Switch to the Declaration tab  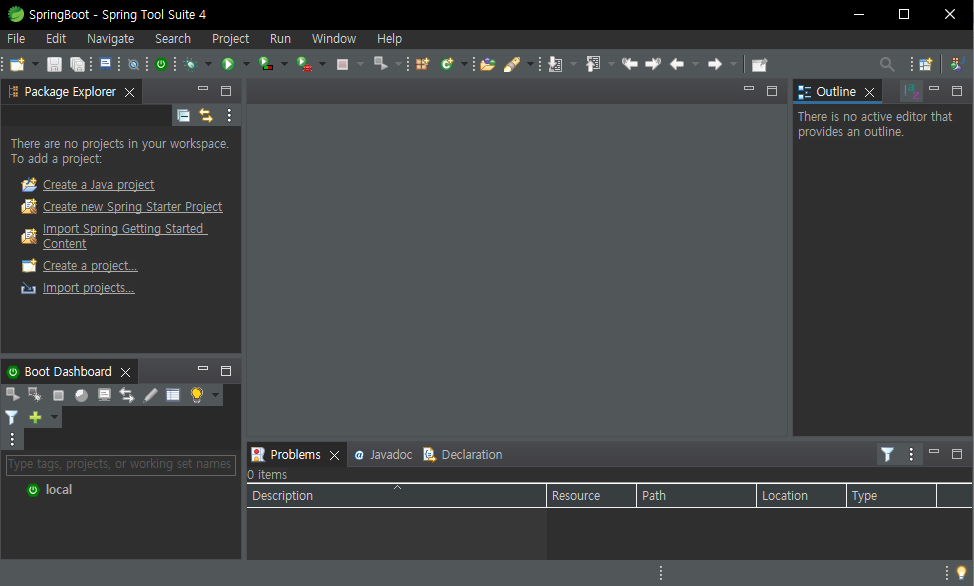coord(463,455)
